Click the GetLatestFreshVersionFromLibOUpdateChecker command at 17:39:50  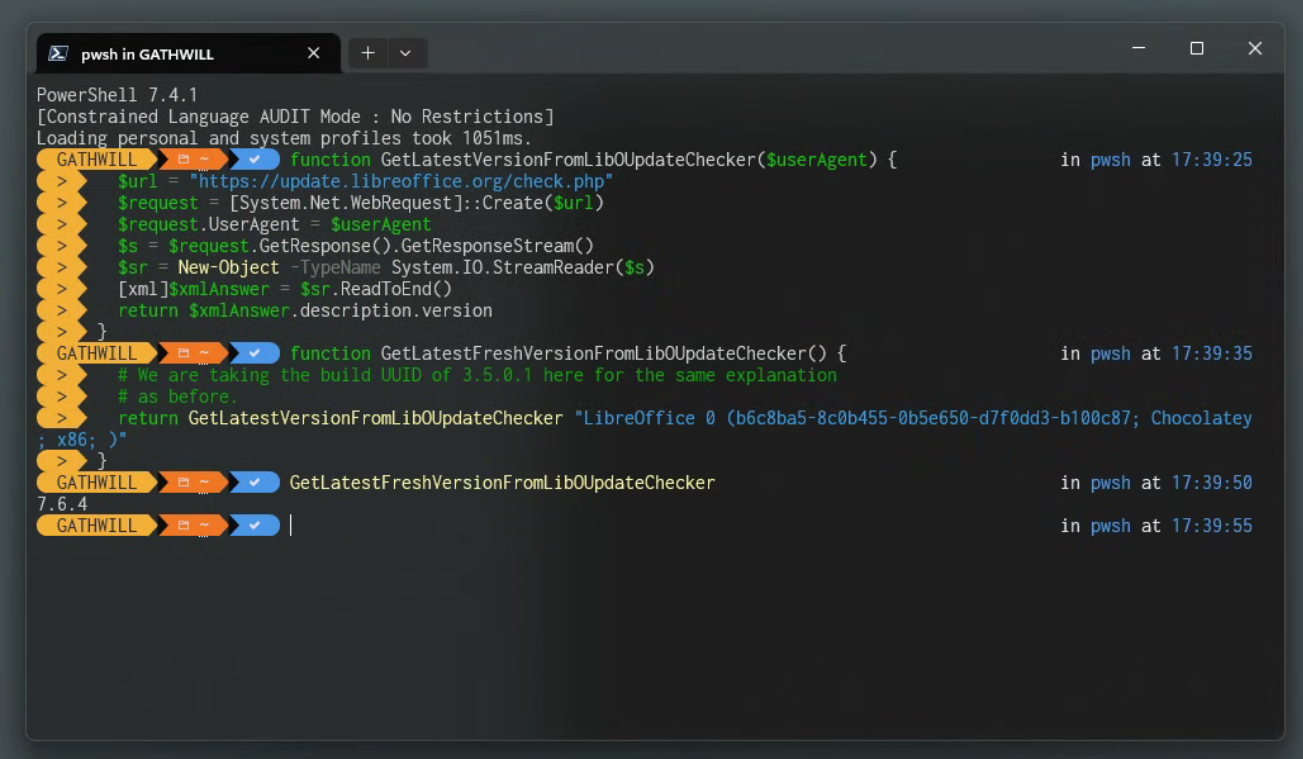coord(502,483)
